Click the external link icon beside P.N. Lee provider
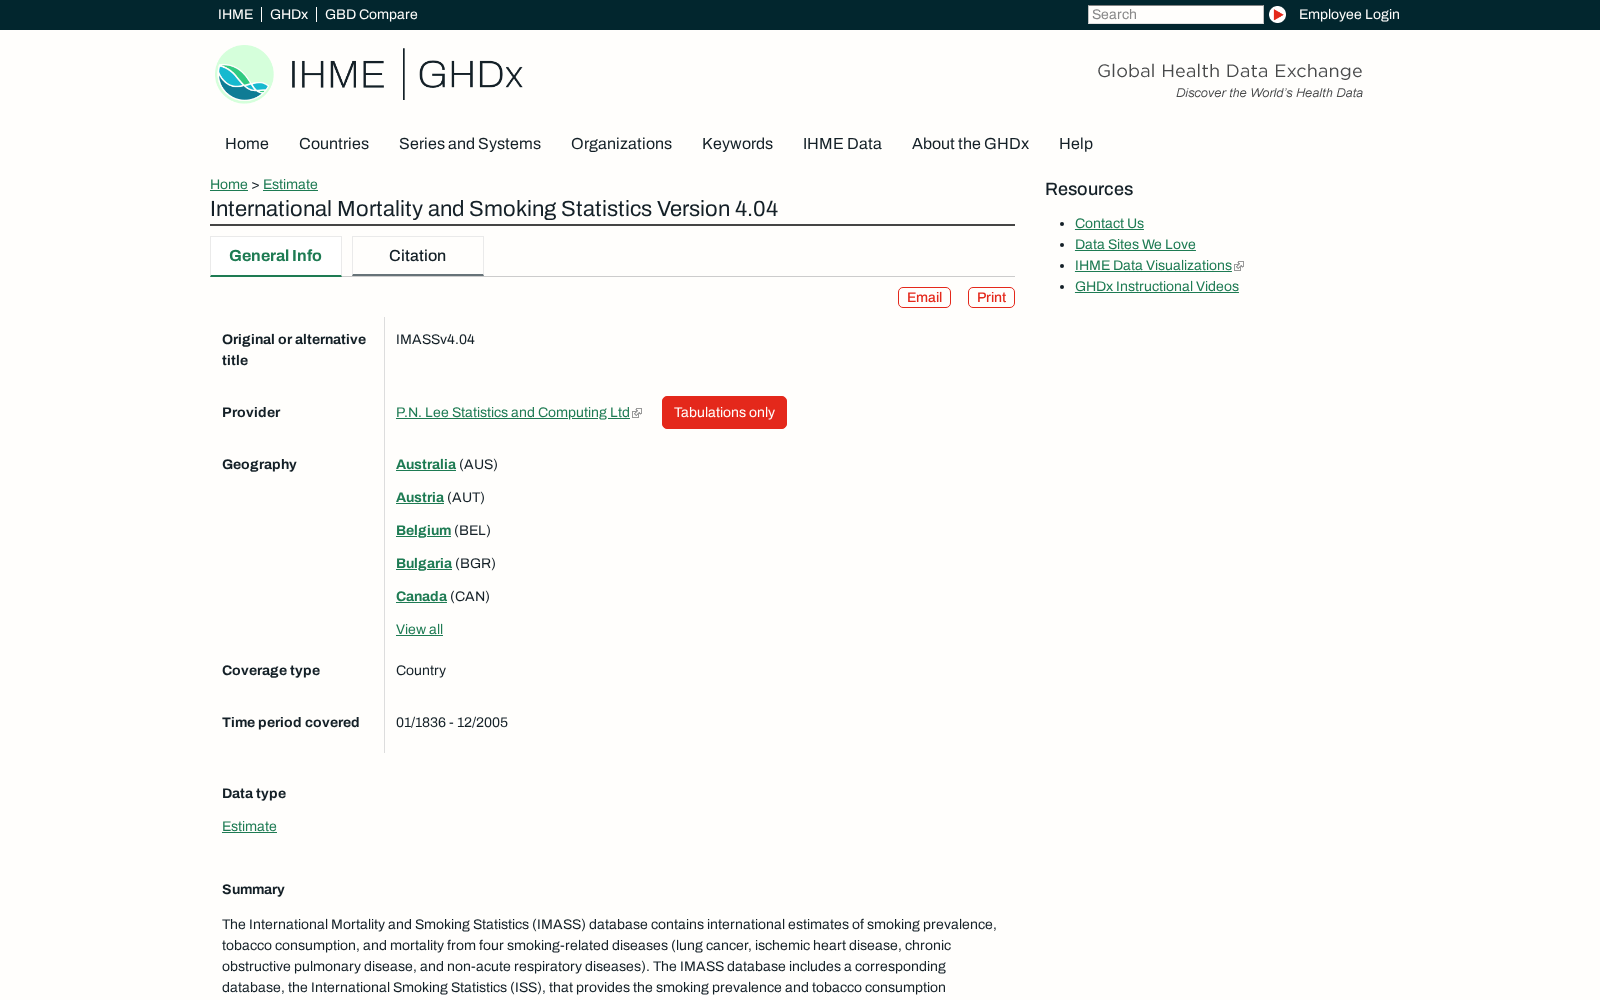The height and width of the screenshot is (1000, 1600). 637,413
